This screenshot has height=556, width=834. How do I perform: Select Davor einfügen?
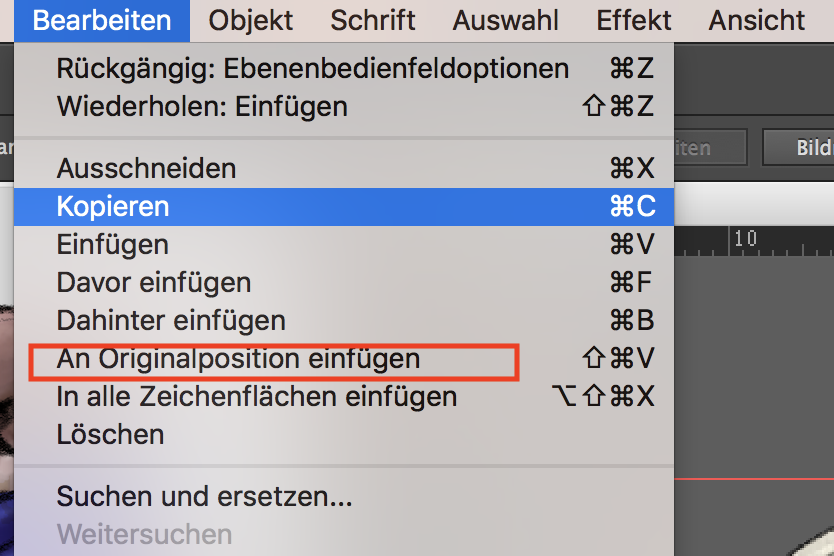pyautogui.click(x=344, y=283)
